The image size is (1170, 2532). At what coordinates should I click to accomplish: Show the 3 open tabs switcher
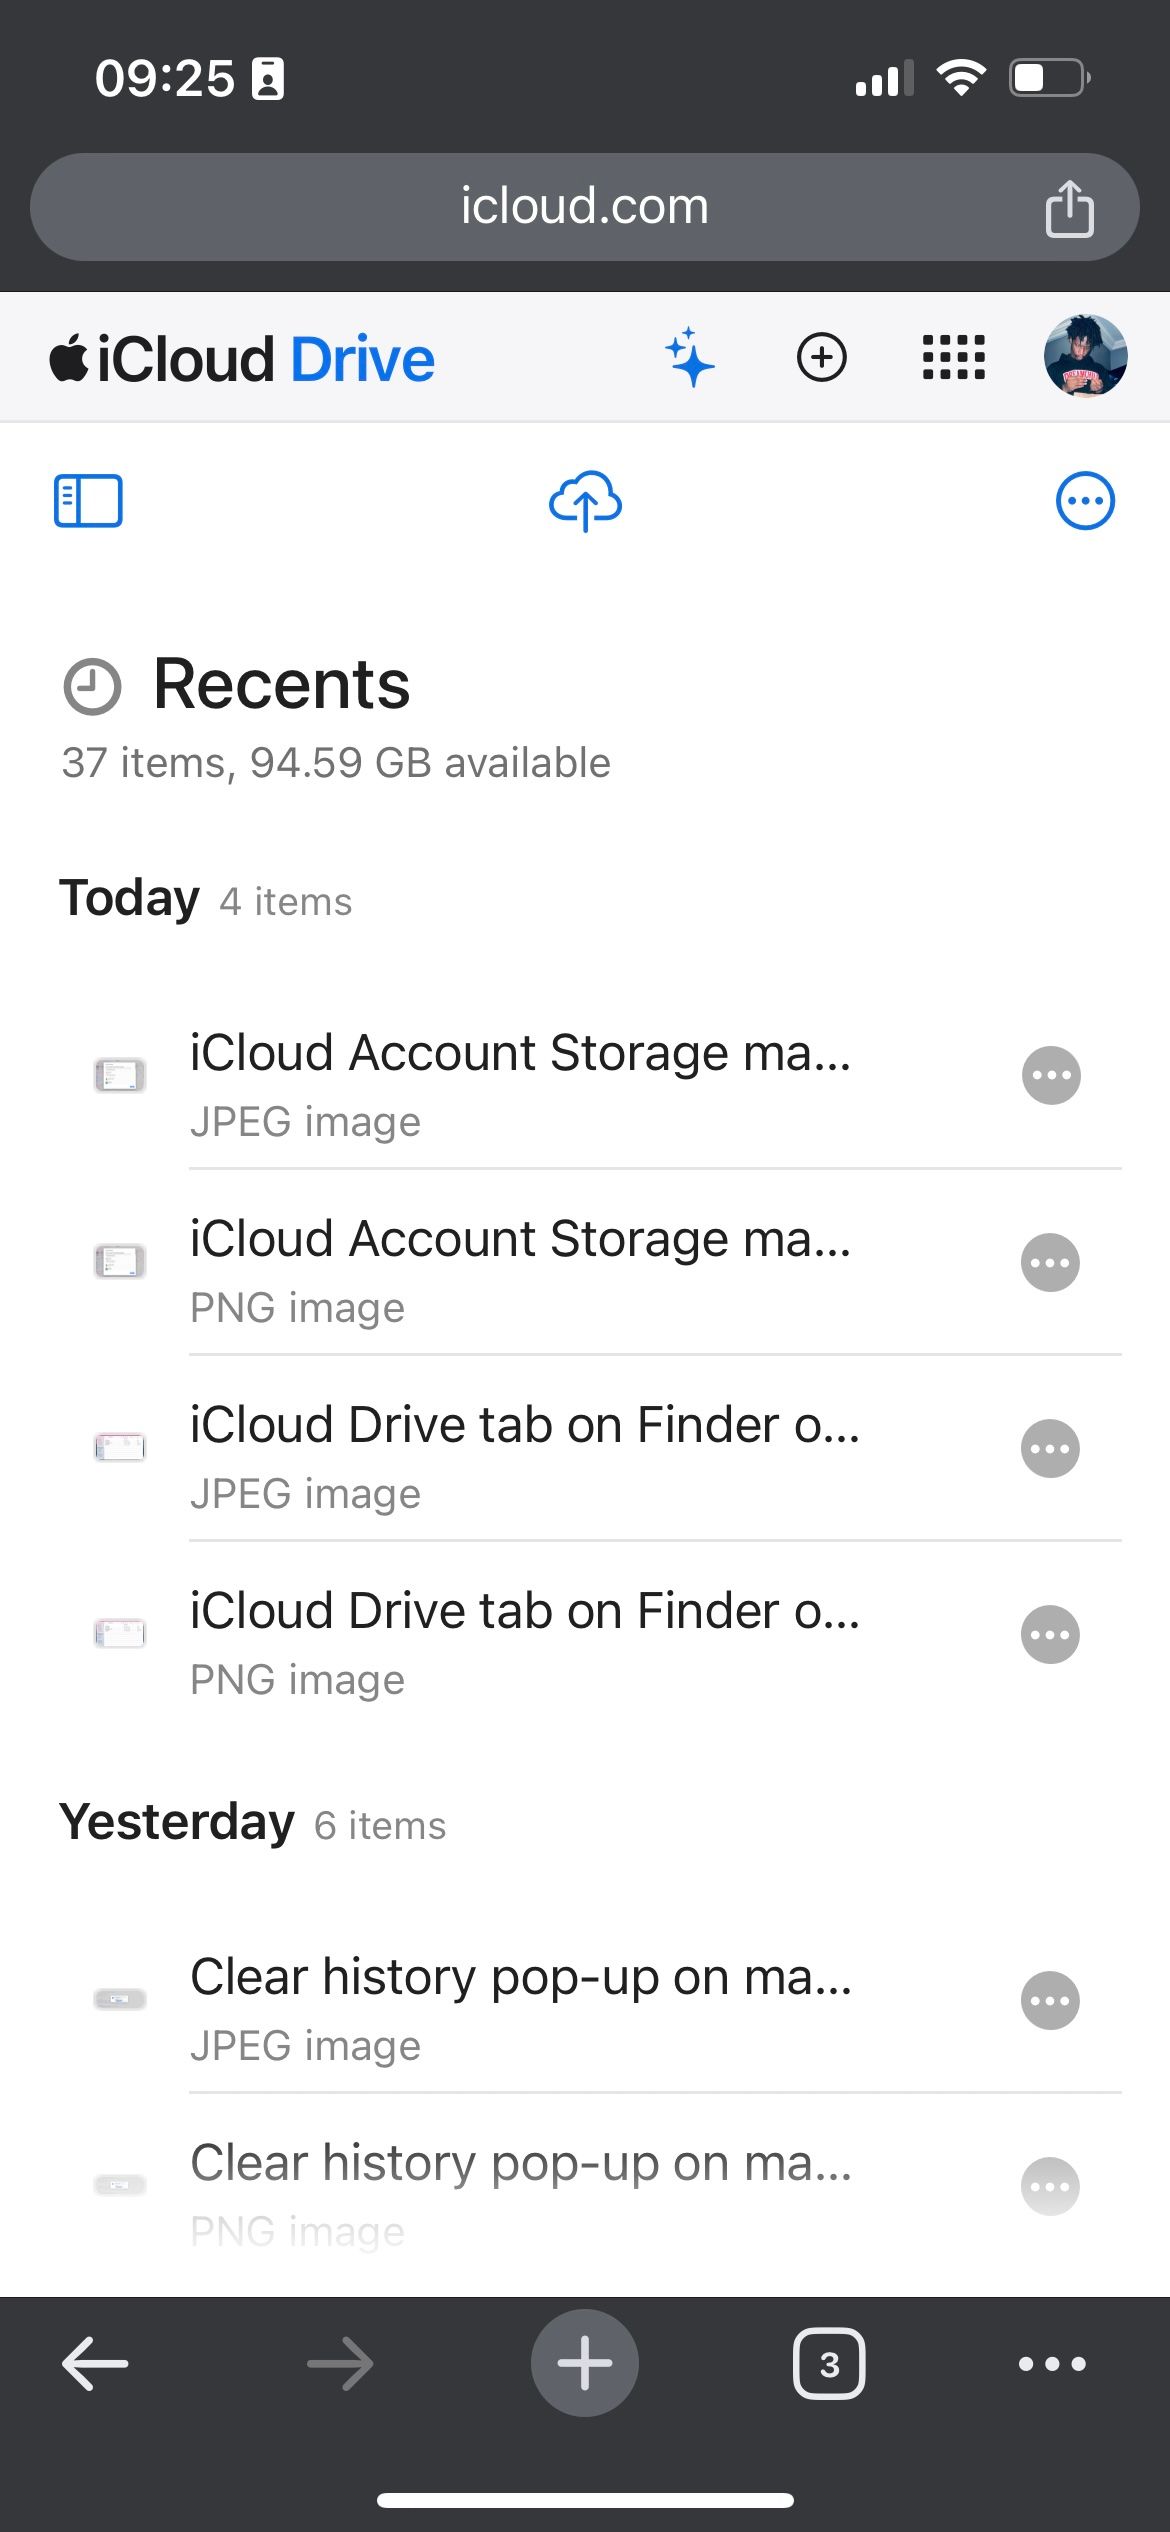[x=829, y=2364]
